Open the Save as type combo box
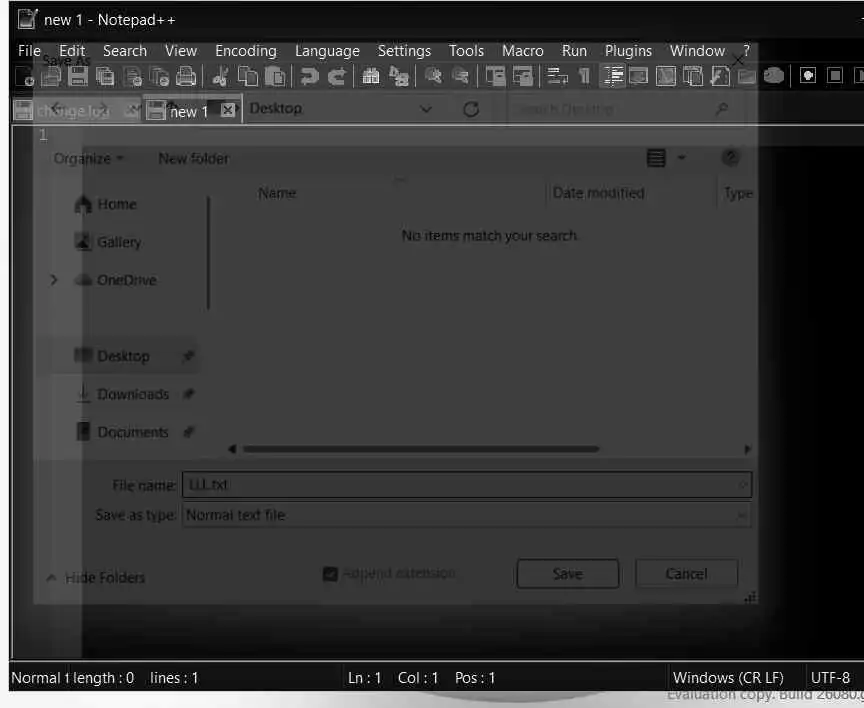Image resolution: width=864 pixels, height=708 pixels. [467, 515]
